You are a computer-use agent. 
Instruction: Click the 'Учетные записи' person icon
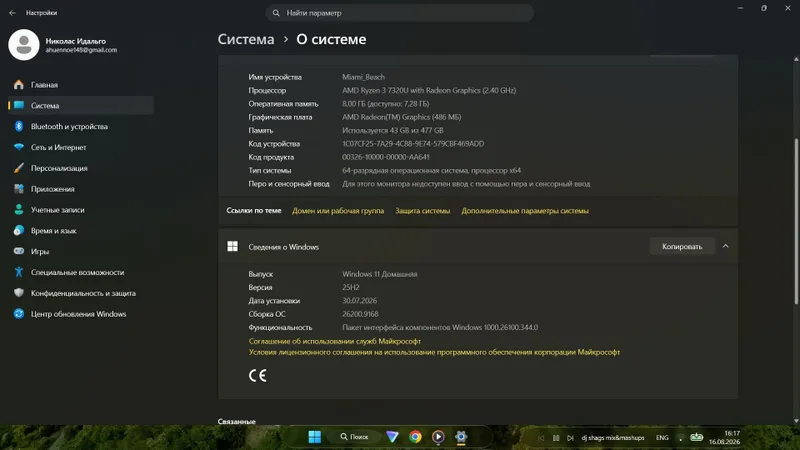tap(19, 210)
